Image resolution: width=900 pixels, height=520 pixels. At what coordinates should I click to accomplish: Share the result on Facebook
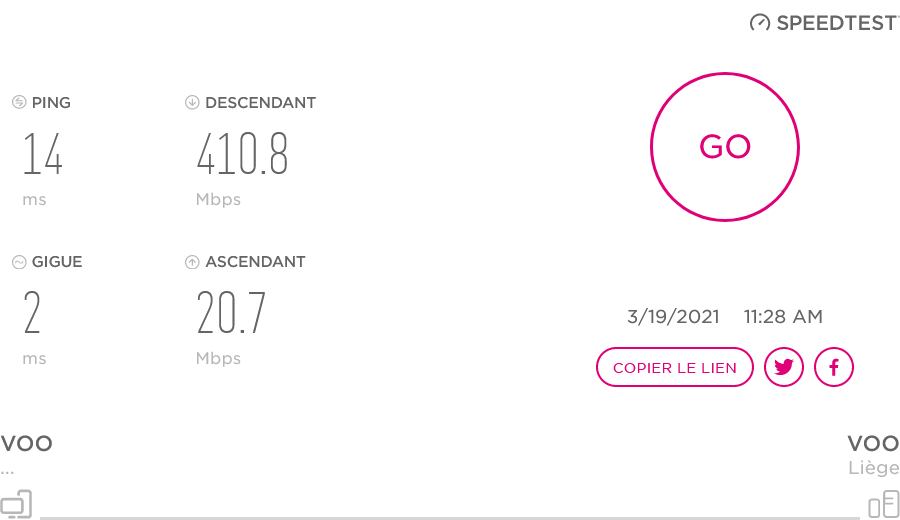[833, 367]
